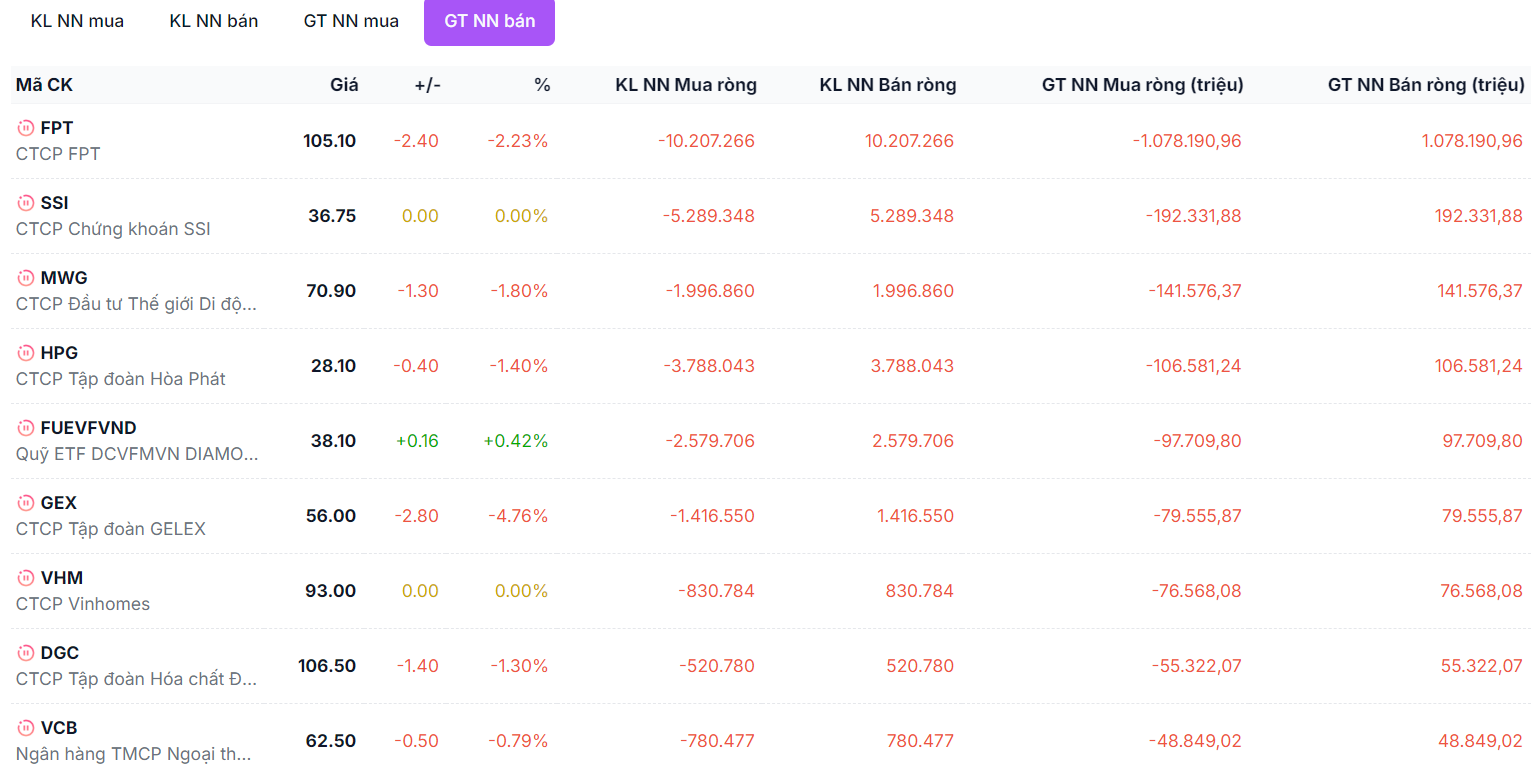The width and height of the screenshot is (1537, 772).
Task: Click the CTCP Vinhomes company name
Action: click(x=83, y=604)
